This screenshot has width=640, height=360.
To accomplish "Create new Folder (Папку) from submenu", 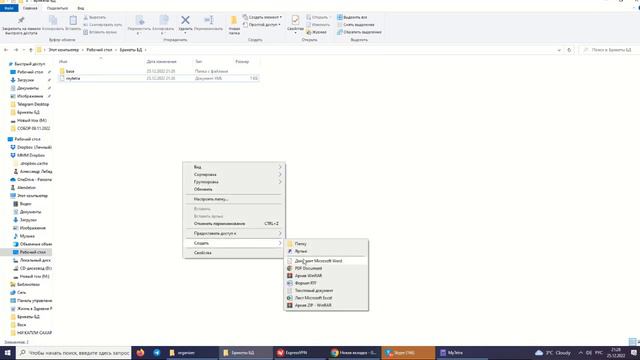I will pyautogui.click(x=326, y=244).
